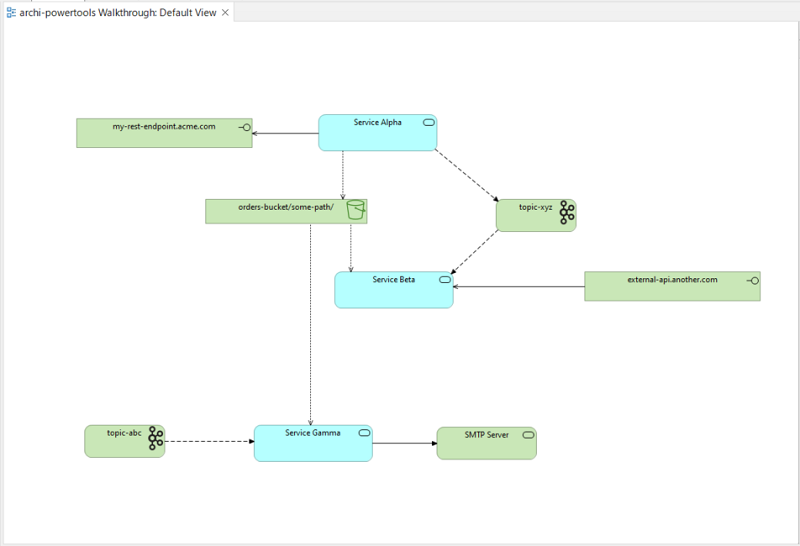The image size is (800, 546).
Task: Select dotted line from orders-bucket to Service Beta
Action: coord(351,247)
